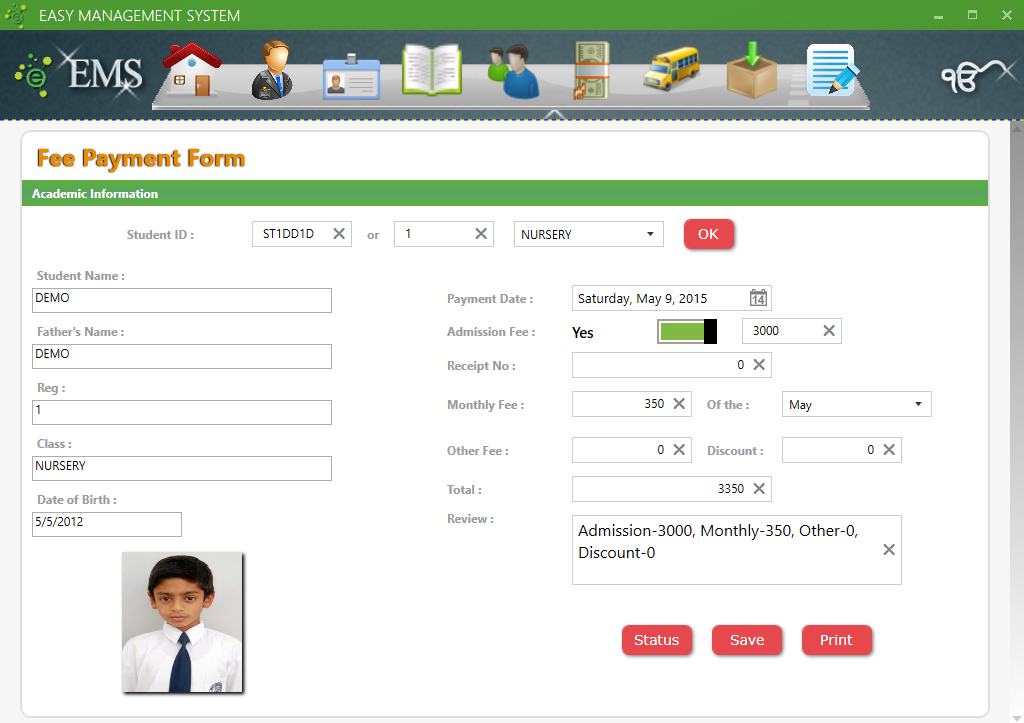The image size is (1024, 723).
Task: Open the Payment Date calendar picker
Action: click(x=758, y=298)
